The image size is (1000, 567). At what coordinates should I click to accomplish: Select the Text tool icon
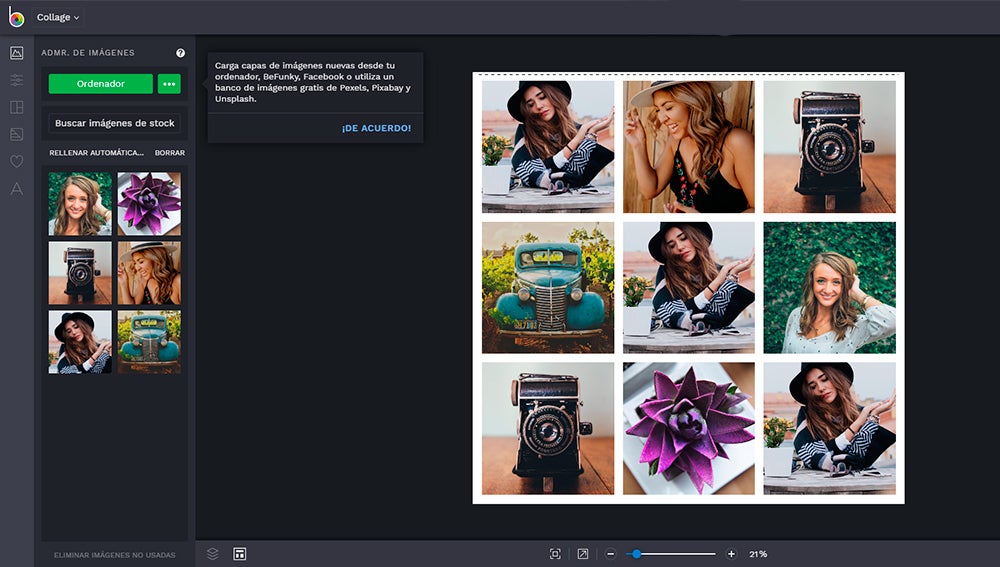click(16, 188)
